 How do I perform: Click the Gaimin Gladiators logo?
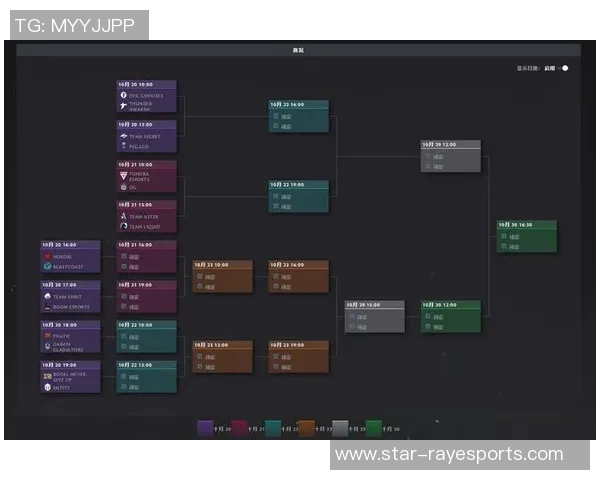pyautogui.click(x=47, y=346)
